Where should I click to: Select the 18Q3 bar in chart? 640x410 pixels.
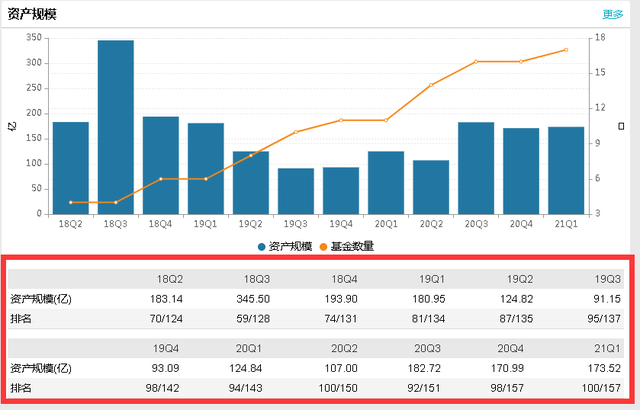click(x=116, y=127)
